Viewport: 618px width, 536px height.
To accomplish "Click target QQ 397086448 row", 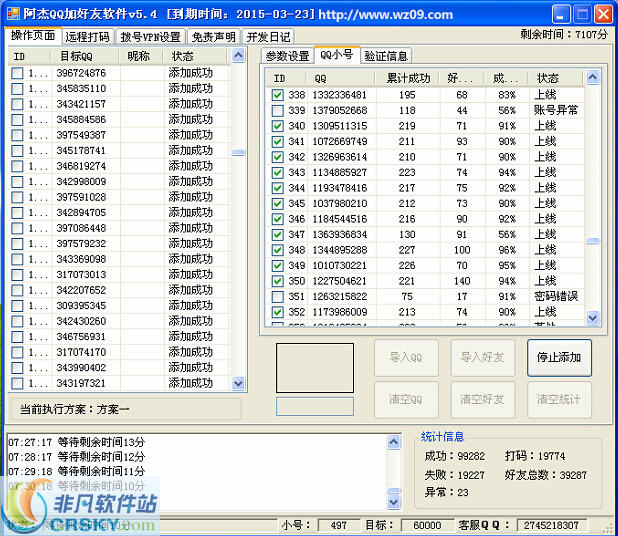I will coord(118,228).
